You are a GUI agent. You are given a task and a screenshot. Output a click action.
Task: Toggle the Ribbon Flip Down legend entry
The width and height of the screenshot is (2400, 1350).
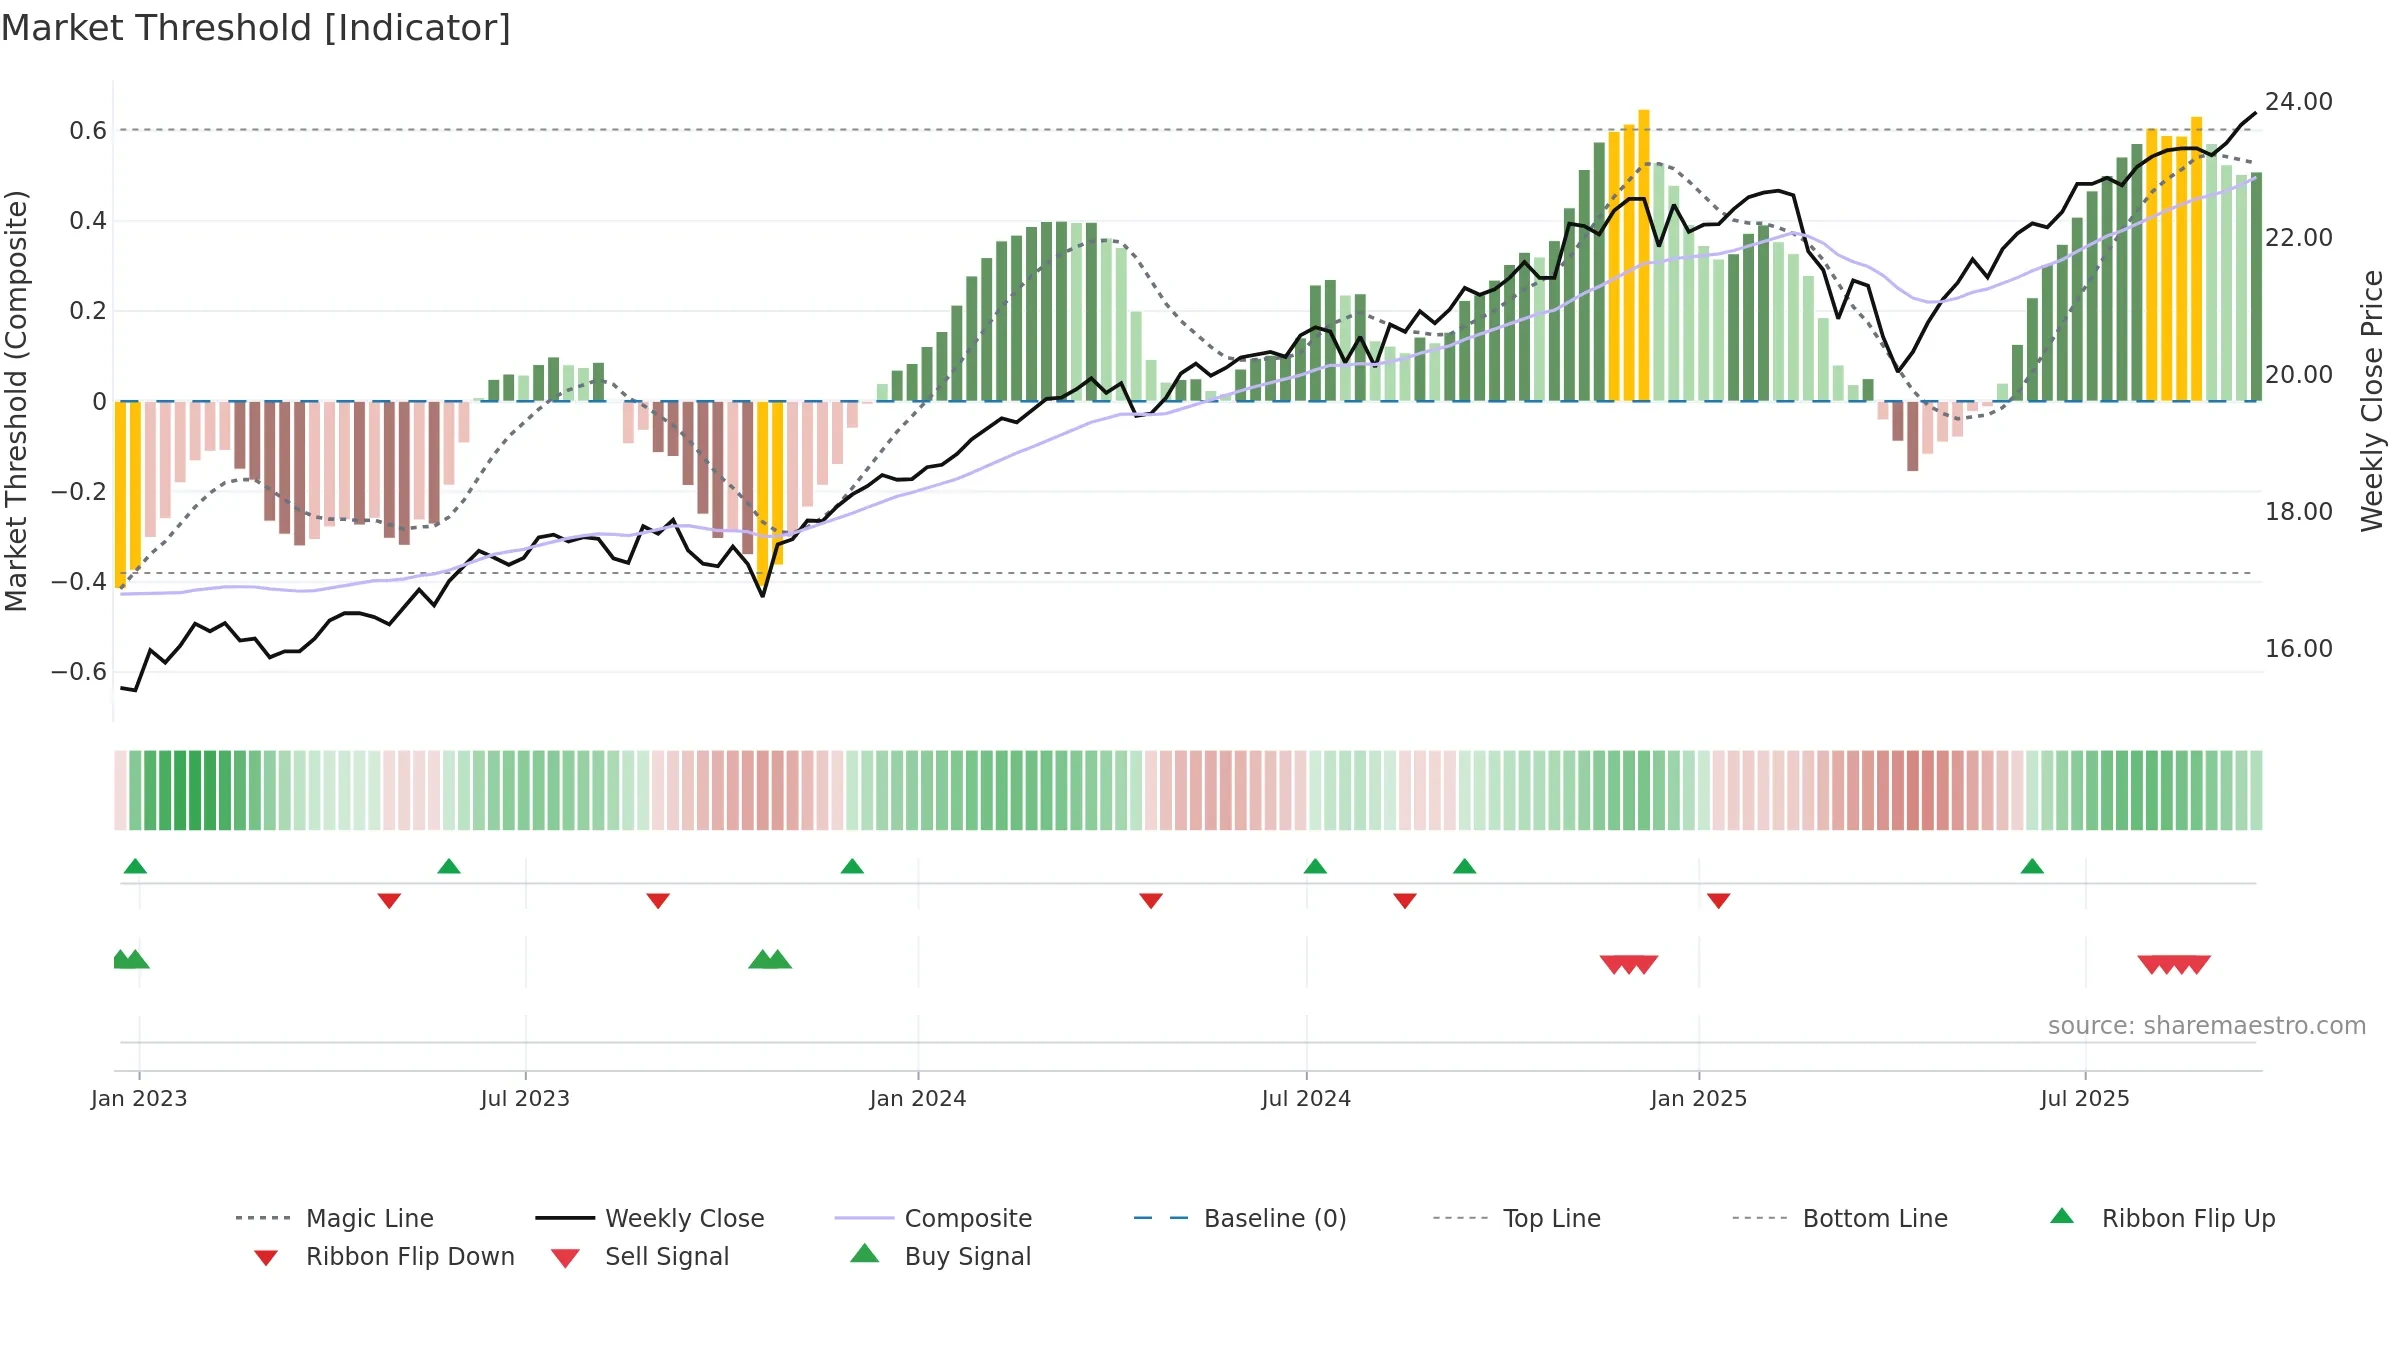[384, 1256]
